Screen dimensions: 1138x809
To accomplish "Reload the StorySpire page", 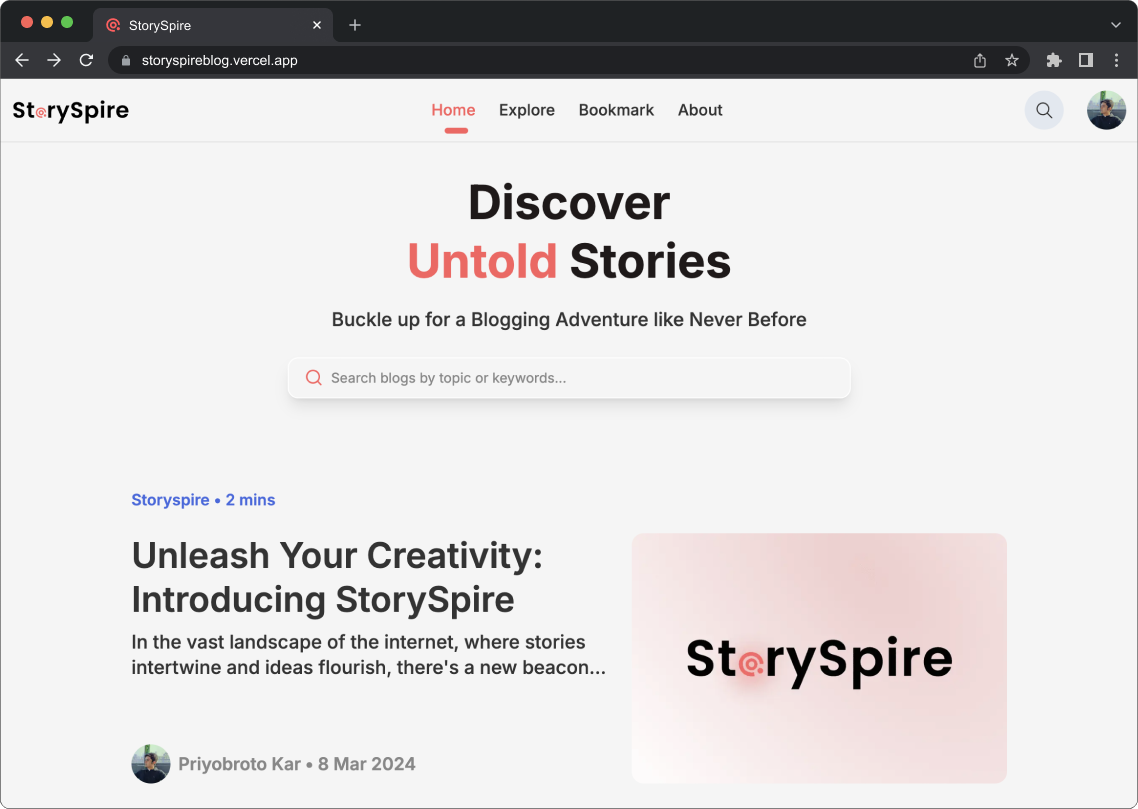I will click(x=86, y=60).
